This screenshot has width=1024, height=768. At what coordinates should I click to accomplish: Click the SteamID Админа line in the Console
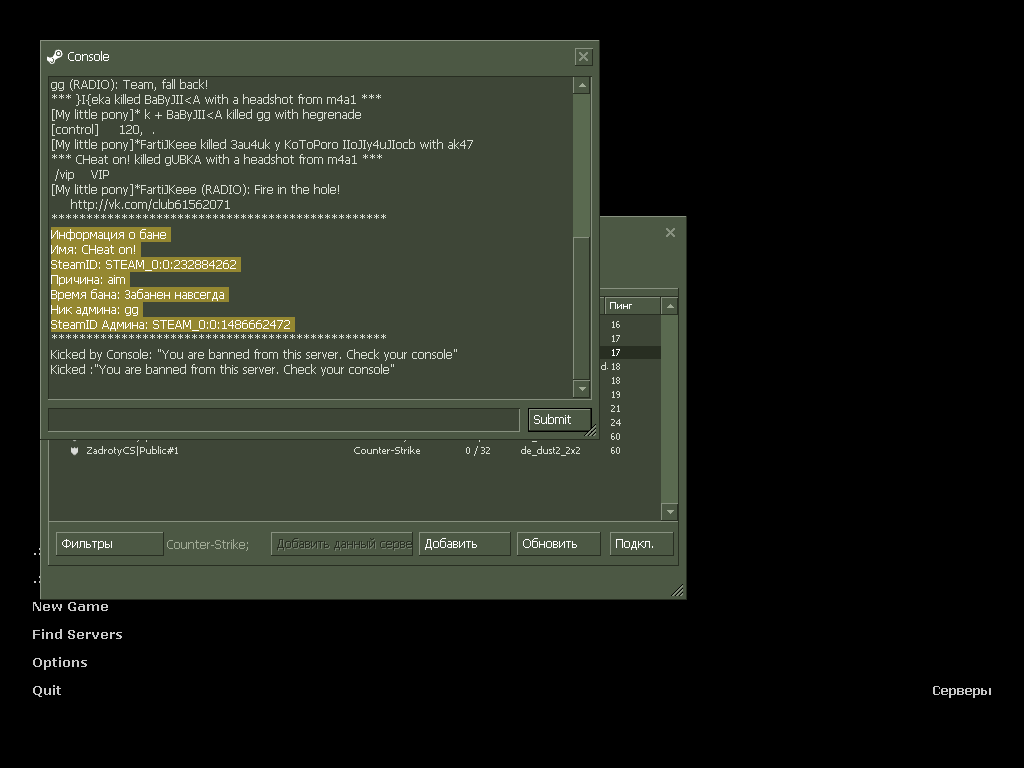[170, 325]
